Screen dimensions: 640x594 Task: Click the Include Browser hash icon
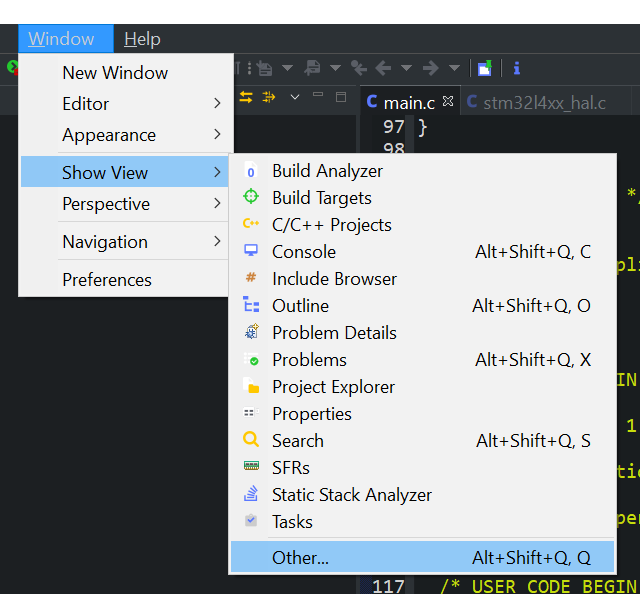[251, 278]
